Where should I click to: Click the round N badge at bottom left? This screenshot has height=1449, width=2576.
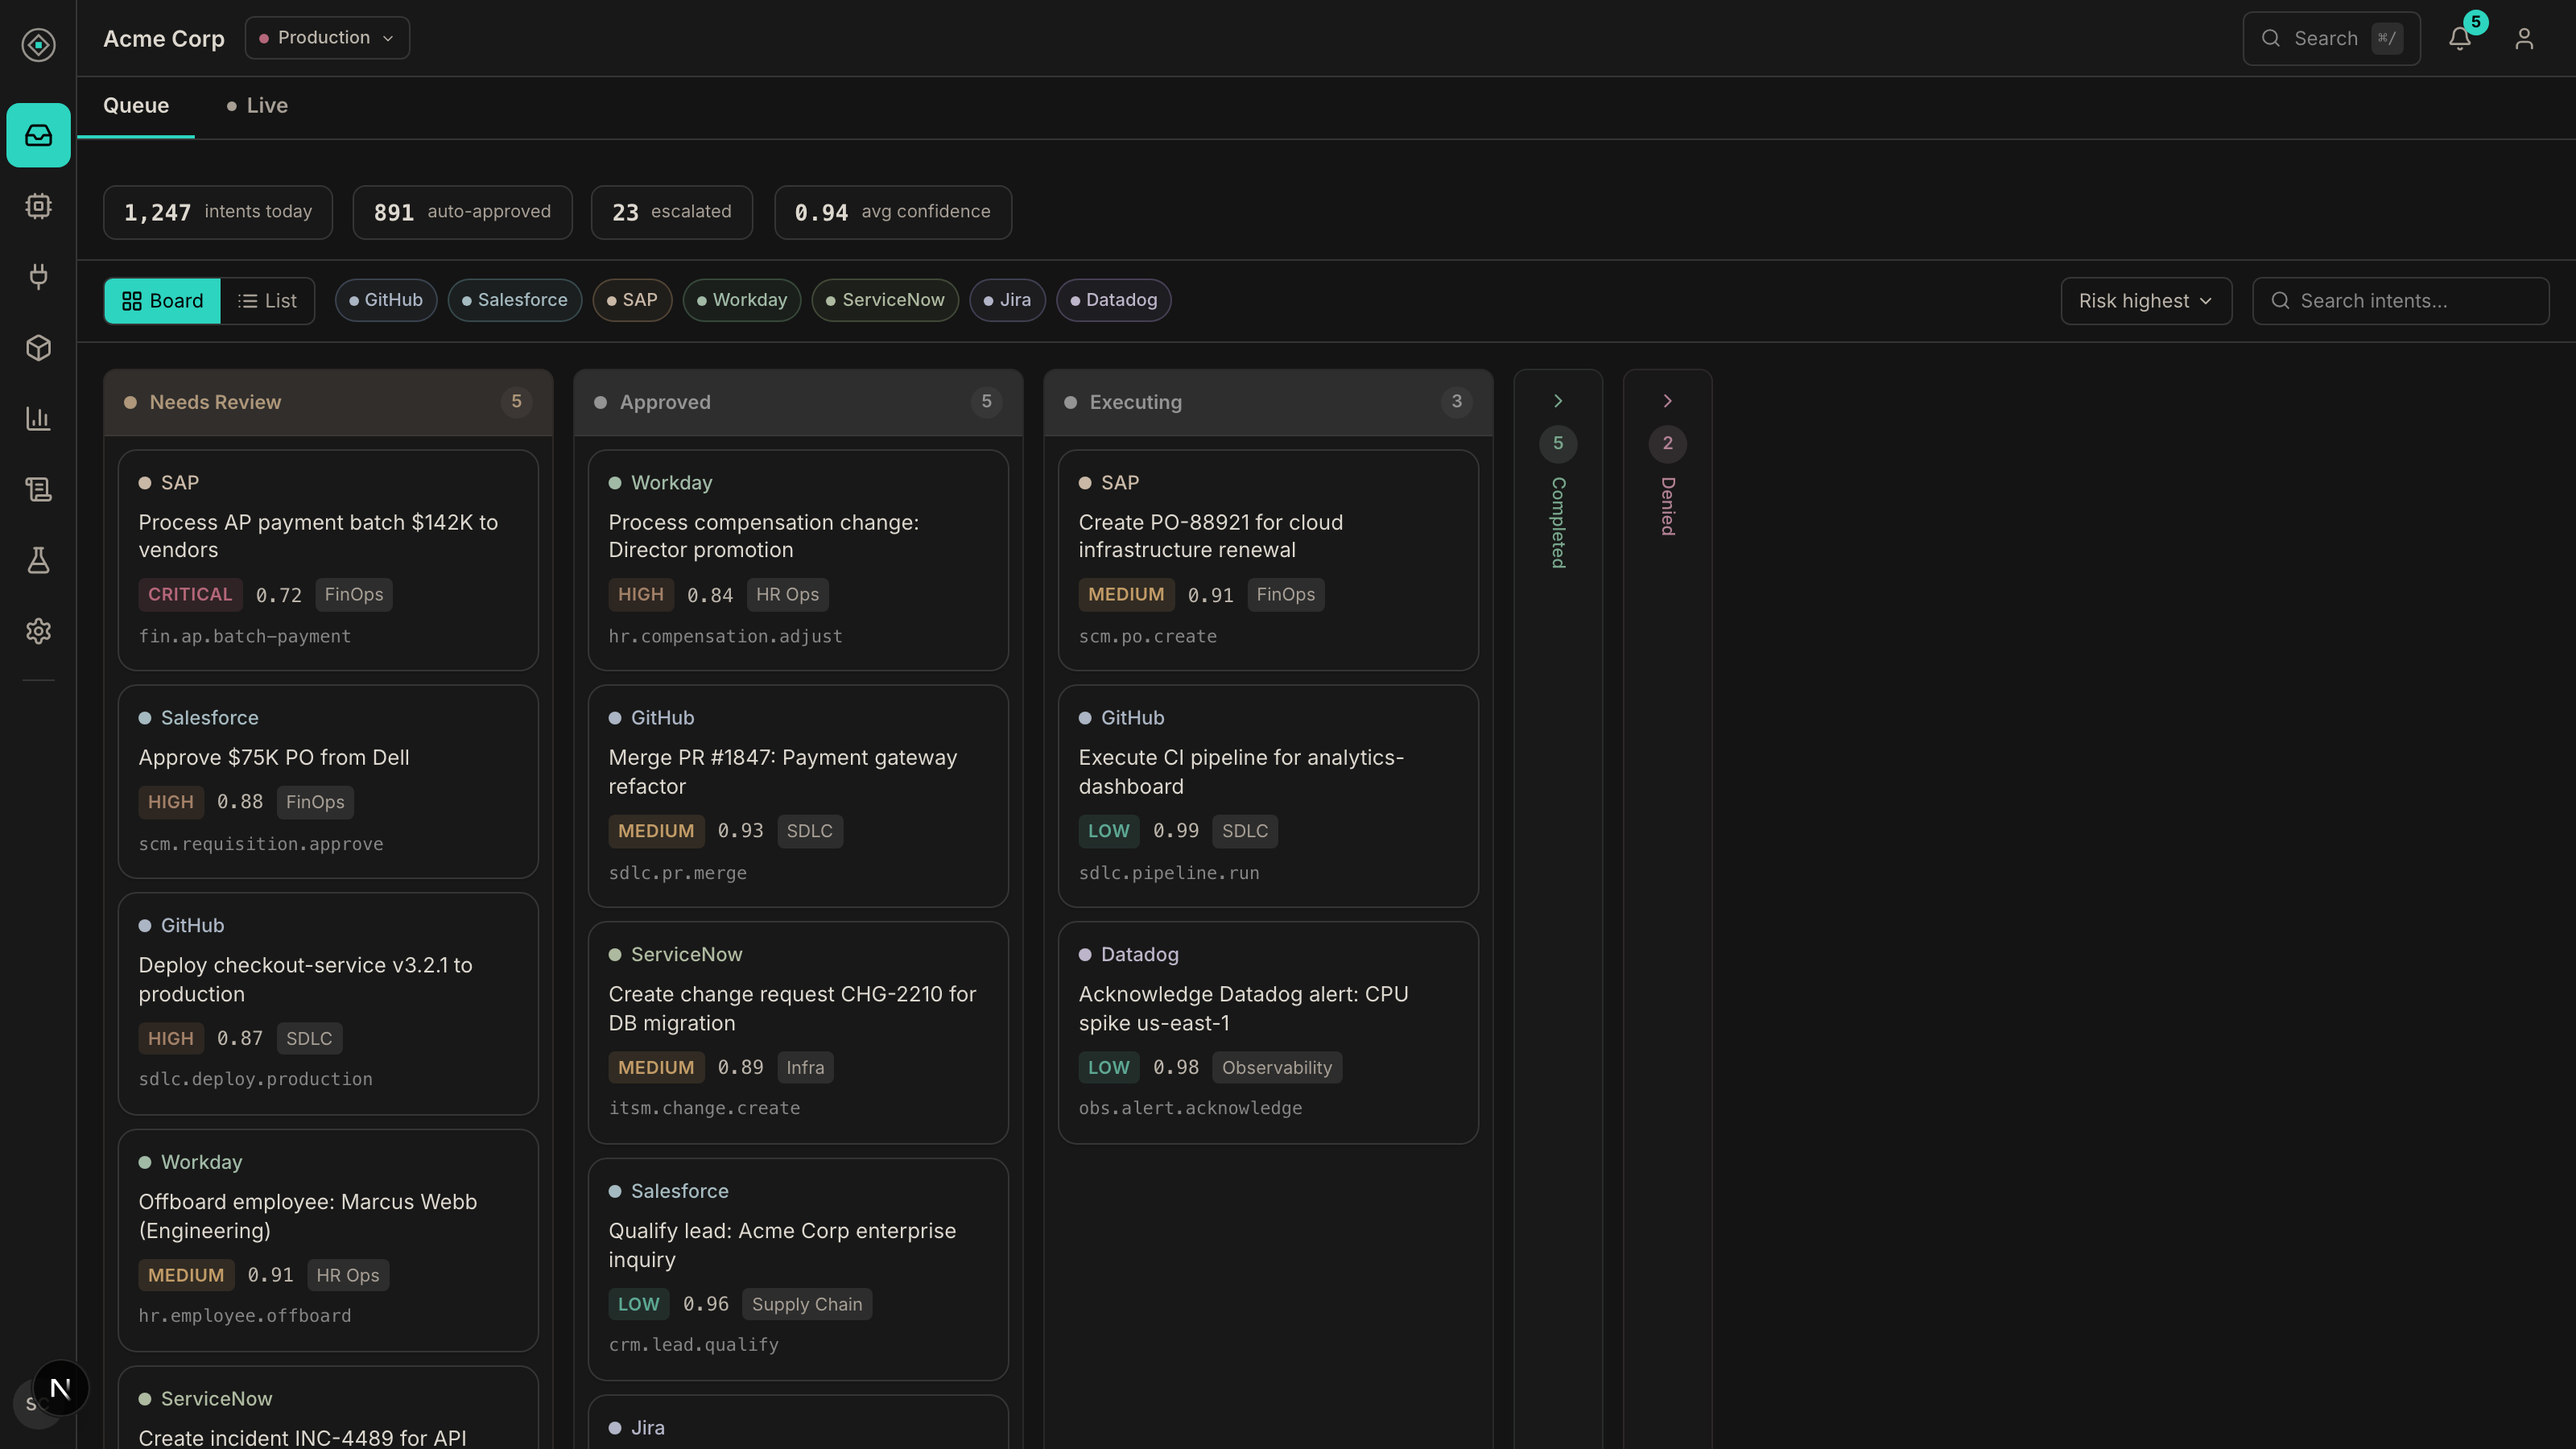tap(60, 1388)
